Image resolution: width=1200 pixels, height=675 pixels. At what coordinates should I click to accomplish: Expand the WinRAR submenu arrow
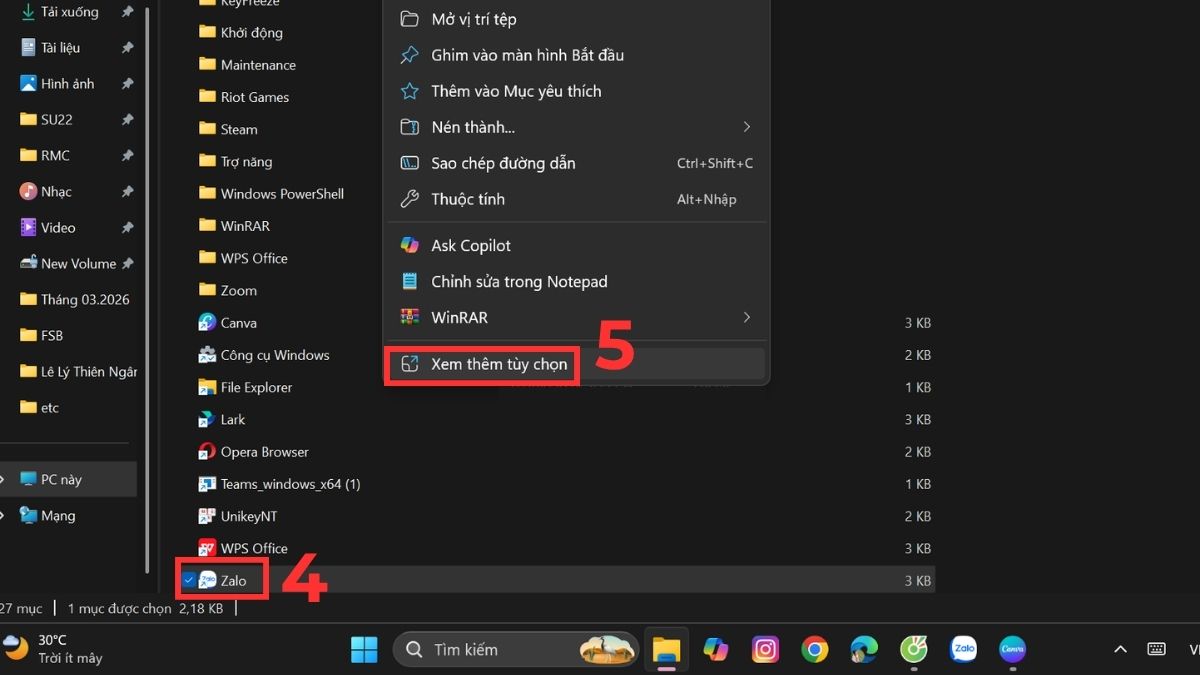point(746,317)
